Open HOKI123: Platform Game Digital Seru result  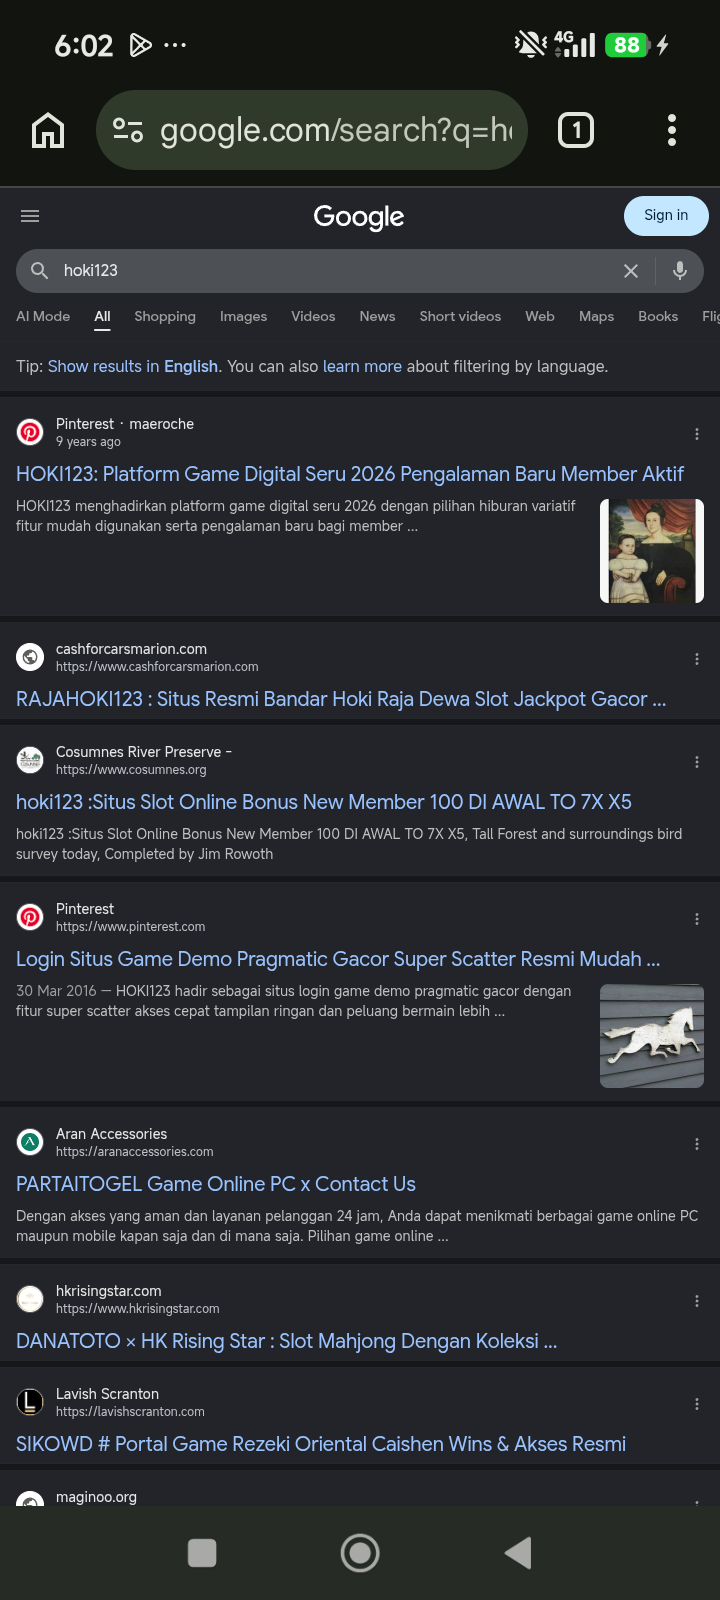pos(350,474)
